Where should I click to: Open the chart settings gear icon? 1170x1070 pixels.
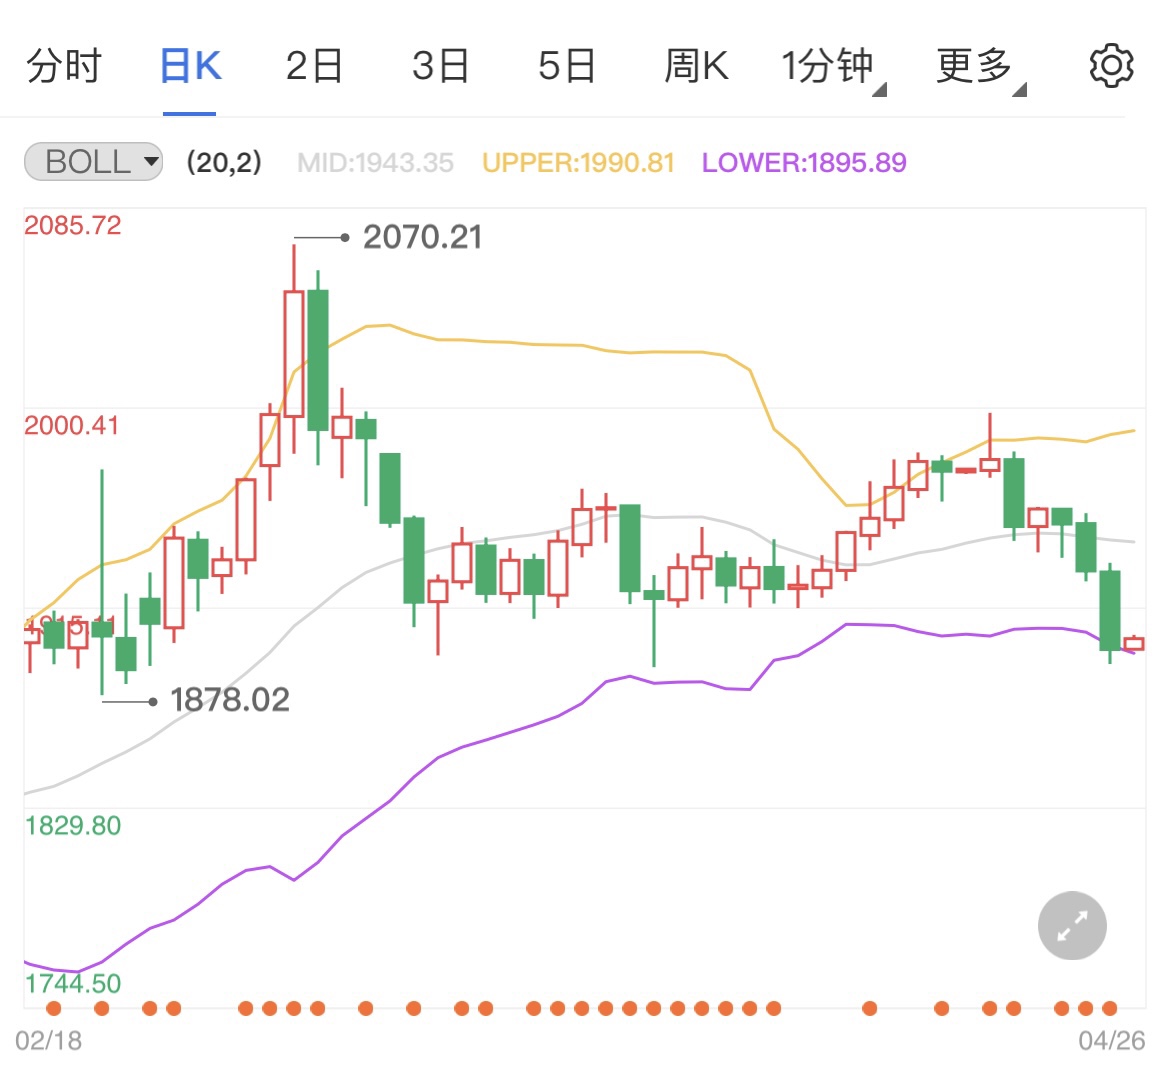tap(1111, 66)
